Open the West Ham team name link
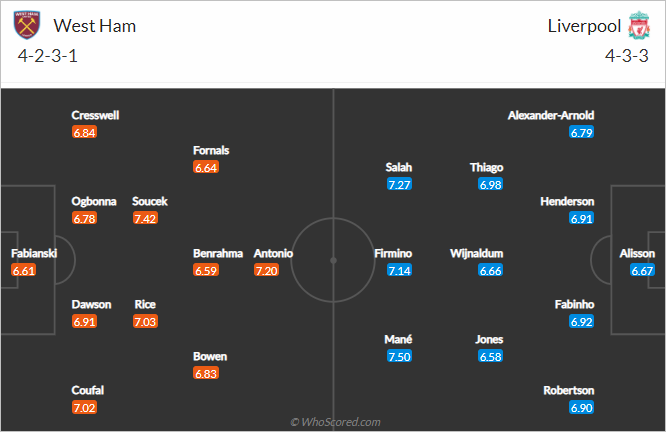The width and height of the screenshot is (666, 432). pos(94,26)
